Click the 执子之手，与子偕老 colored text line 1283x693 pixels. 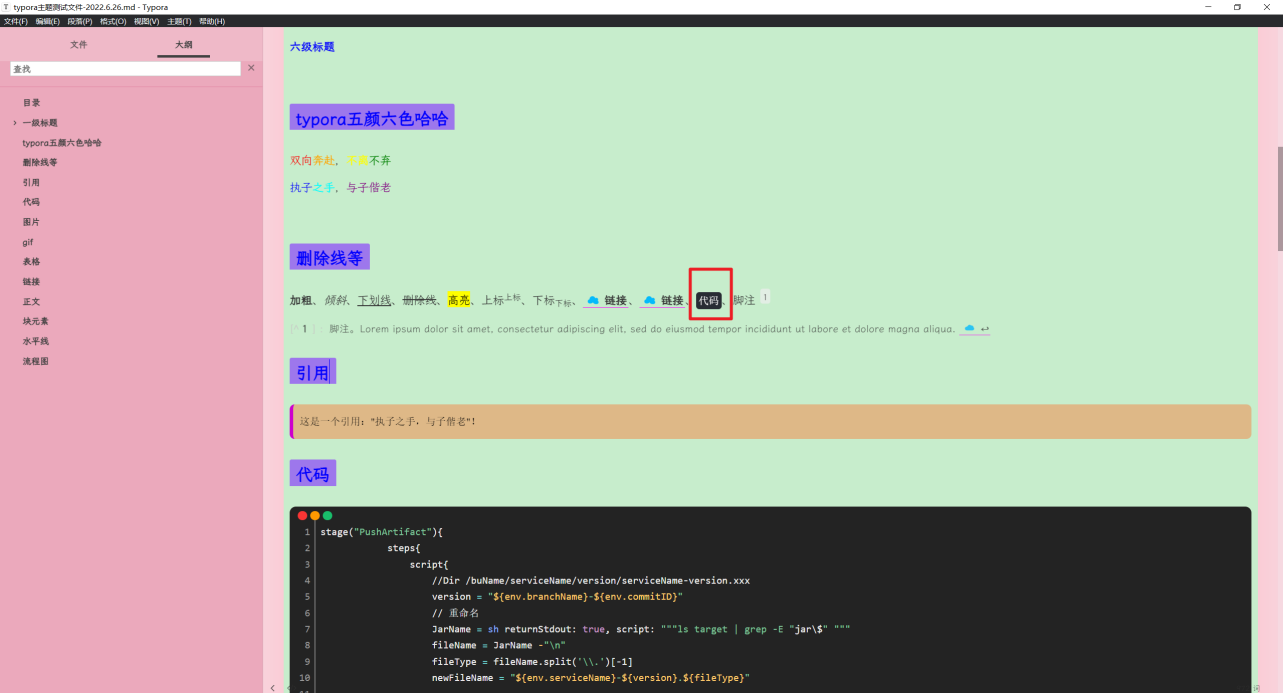[x=340, y=187]
